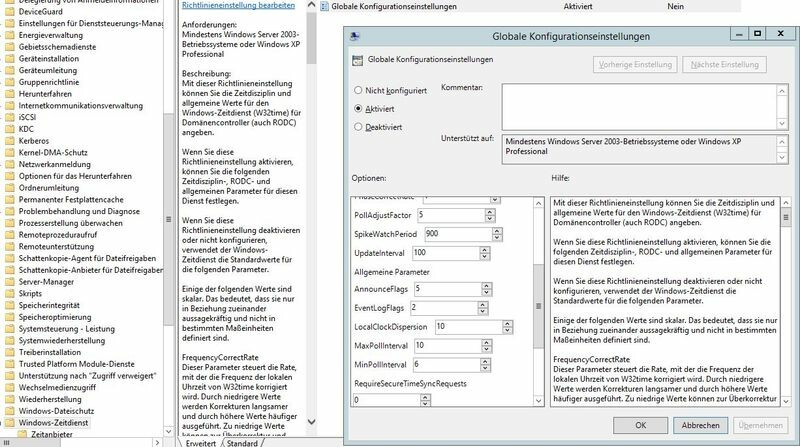Image resolution: width=800 pixels, height=447 pixels.
Task: Select the Windows-Zeitdienst folder icon
Action: (9, 423)
